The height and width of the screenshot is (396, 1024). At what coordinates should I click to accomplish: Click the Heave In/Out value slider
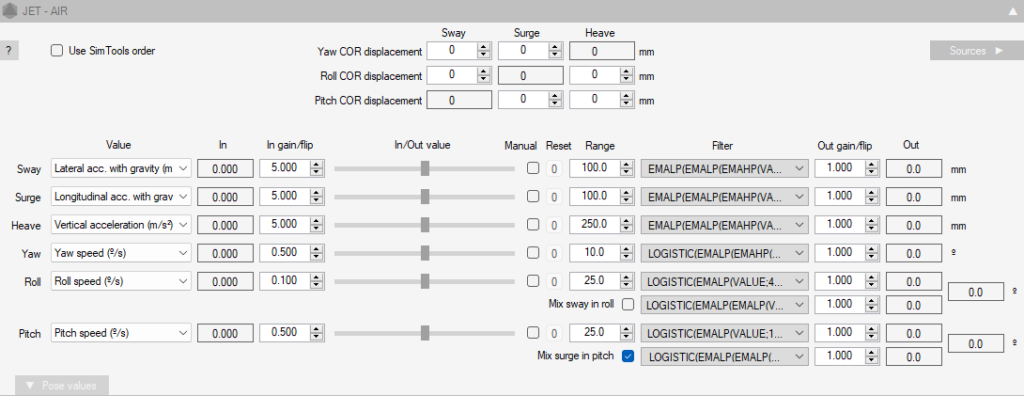tap(424, 225)
